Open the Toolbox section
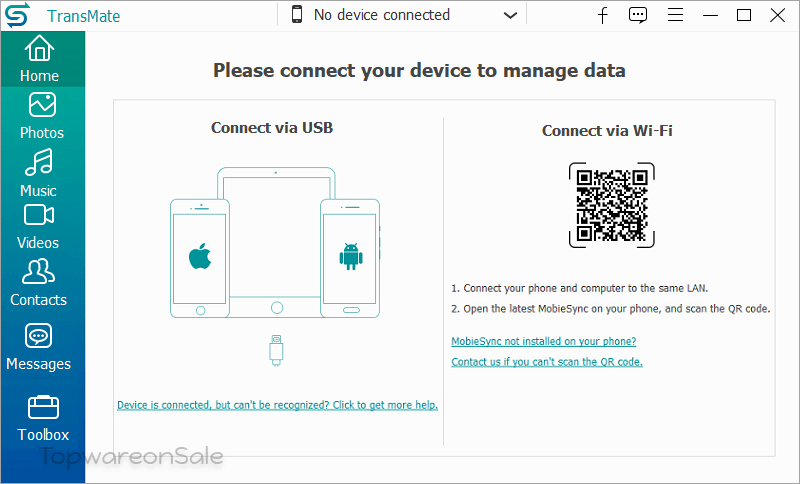This screenshot has height=484, width=800. tap(43, 418)
